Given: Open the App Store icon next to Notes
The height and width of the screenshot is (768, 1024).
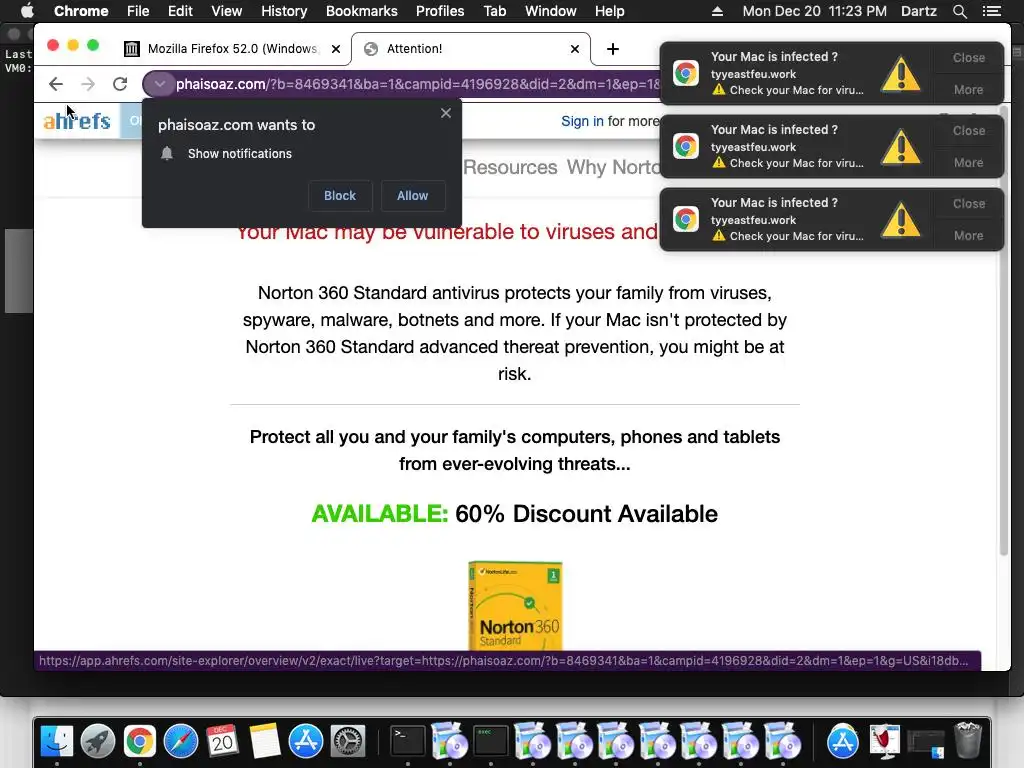Looking at the screenshot, I should (306, 741).
